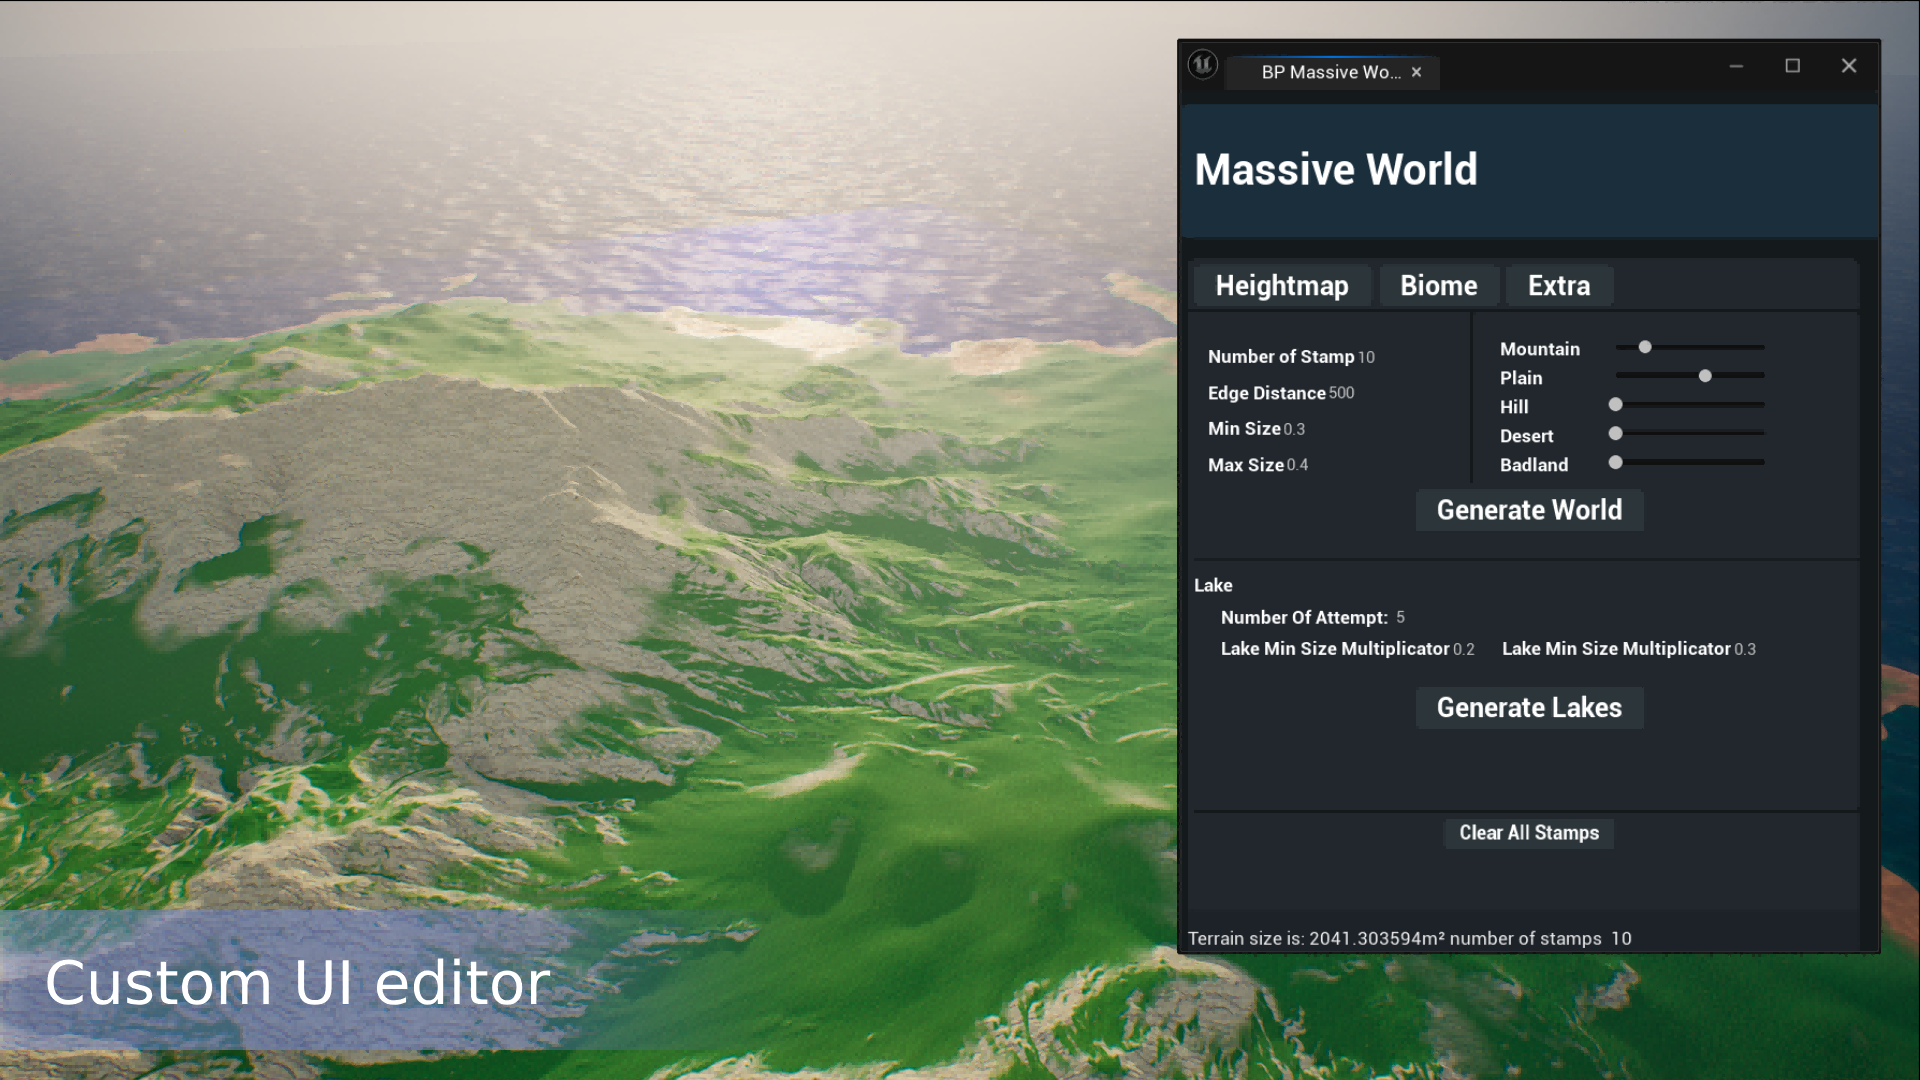Click the Clear All Stamps button

pyautogui.click(x=1528, y=832)
